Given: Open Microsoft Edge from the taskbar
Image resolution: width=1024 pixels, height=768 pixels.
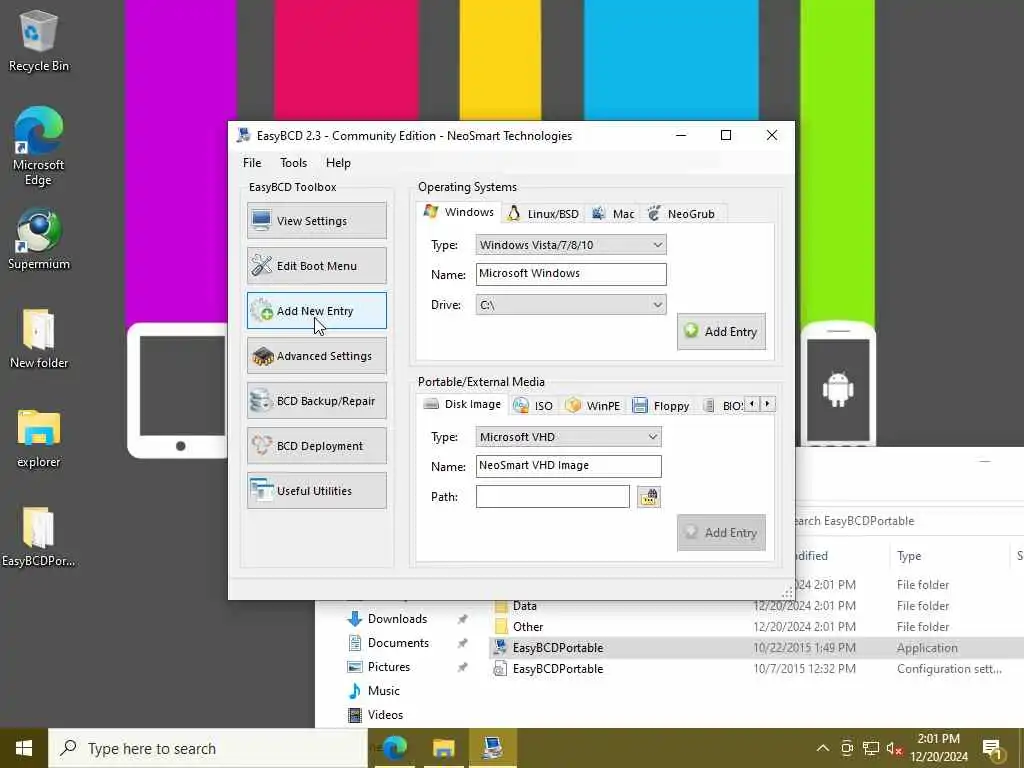Looking at the screenshot, I should 394,748.
